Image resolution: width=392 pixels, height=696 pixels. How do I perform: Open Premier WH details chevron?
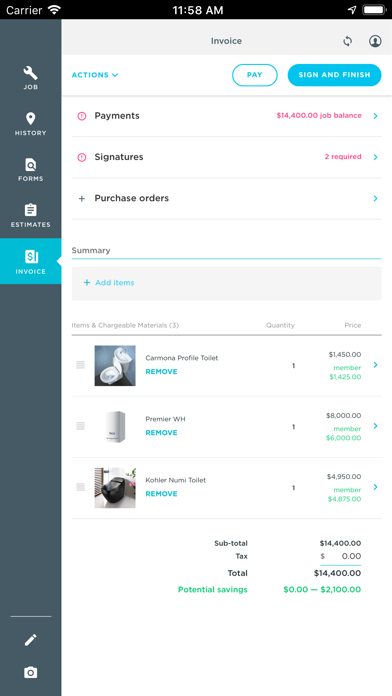(376, 426)
